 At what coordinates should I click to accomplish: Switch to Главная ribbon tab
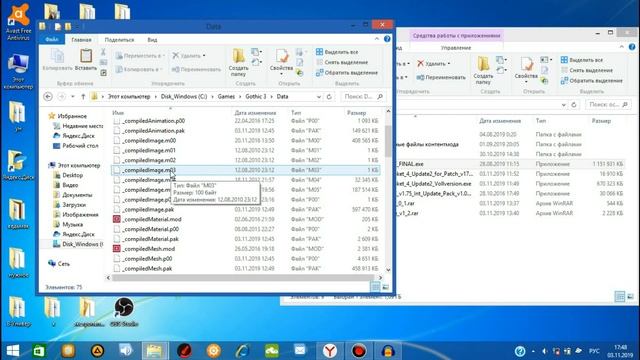pyautogui.click(x=81, y=40)
